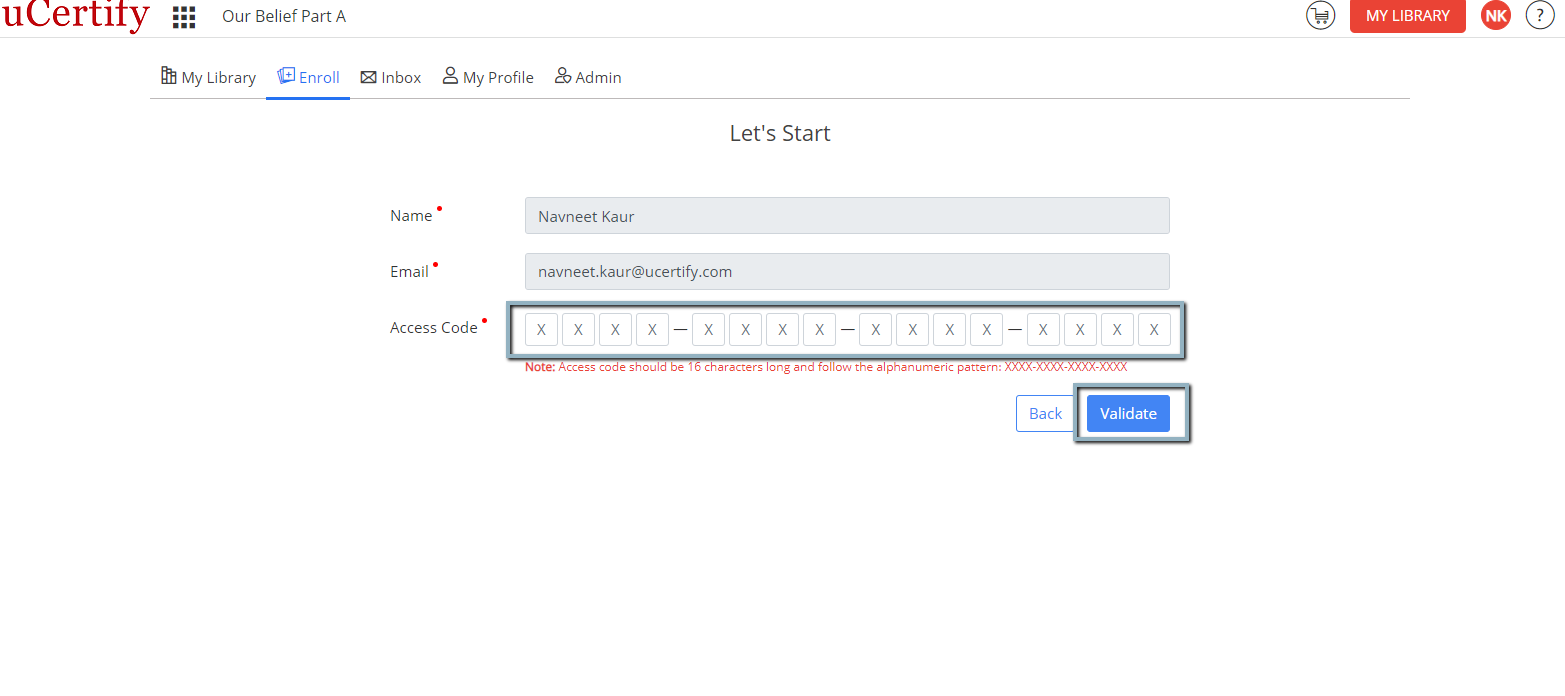Open the help question mark icon
Image resolution: width=1565 pixels, height=696 pixels.
(1540, 16)
